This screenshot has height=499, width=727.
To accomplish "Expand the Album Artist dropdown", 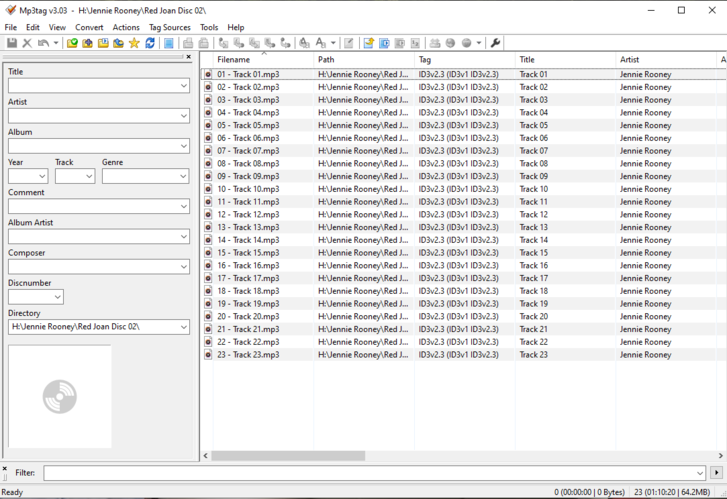I will click(x=184, y=237).
